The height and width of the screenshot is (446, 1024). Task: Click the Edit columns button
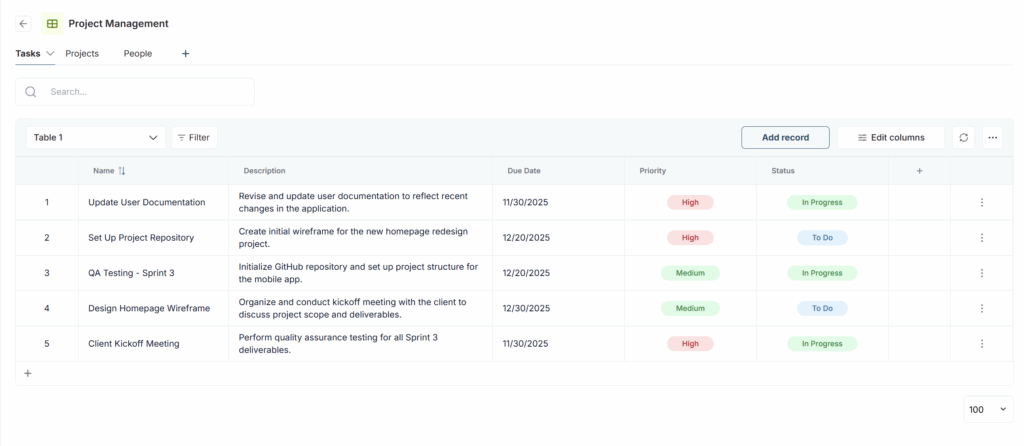click(x=890, y=137)
